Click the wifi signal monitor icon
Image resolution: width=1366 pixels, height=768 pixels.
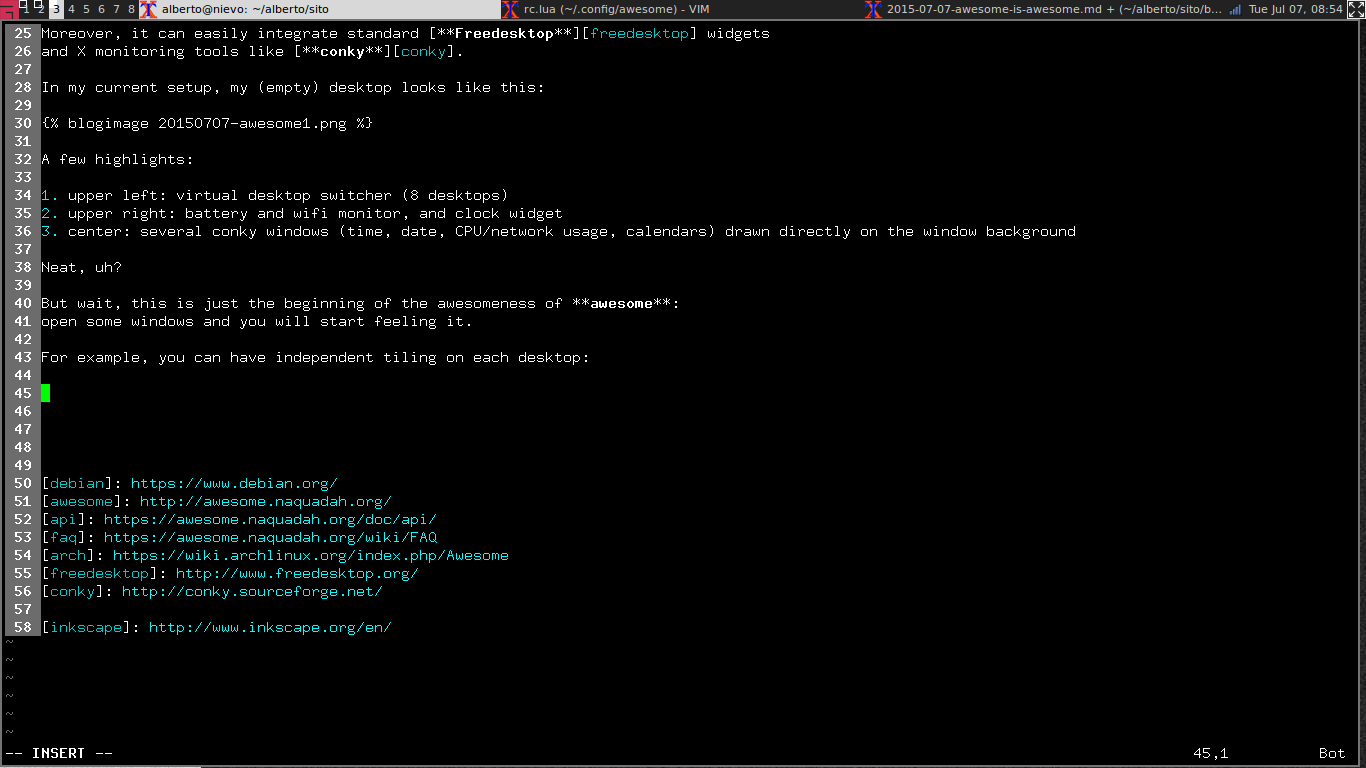point(1235,9)
